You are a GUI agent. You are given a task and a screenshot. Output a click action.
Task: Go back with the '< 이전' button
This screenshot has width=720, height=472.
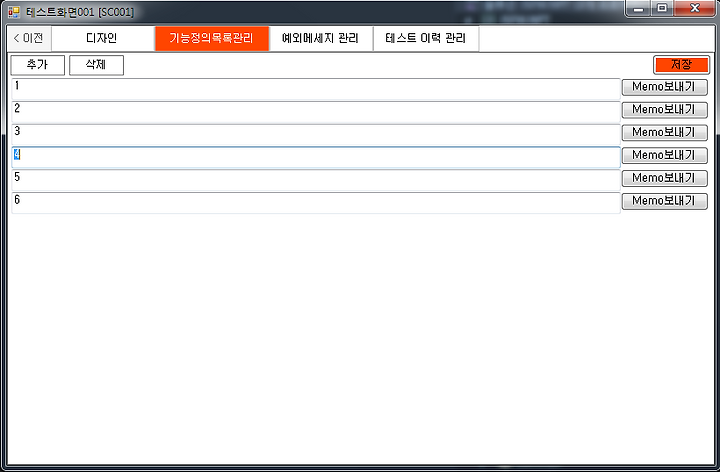pyautogui.click(x=29, y=38)
